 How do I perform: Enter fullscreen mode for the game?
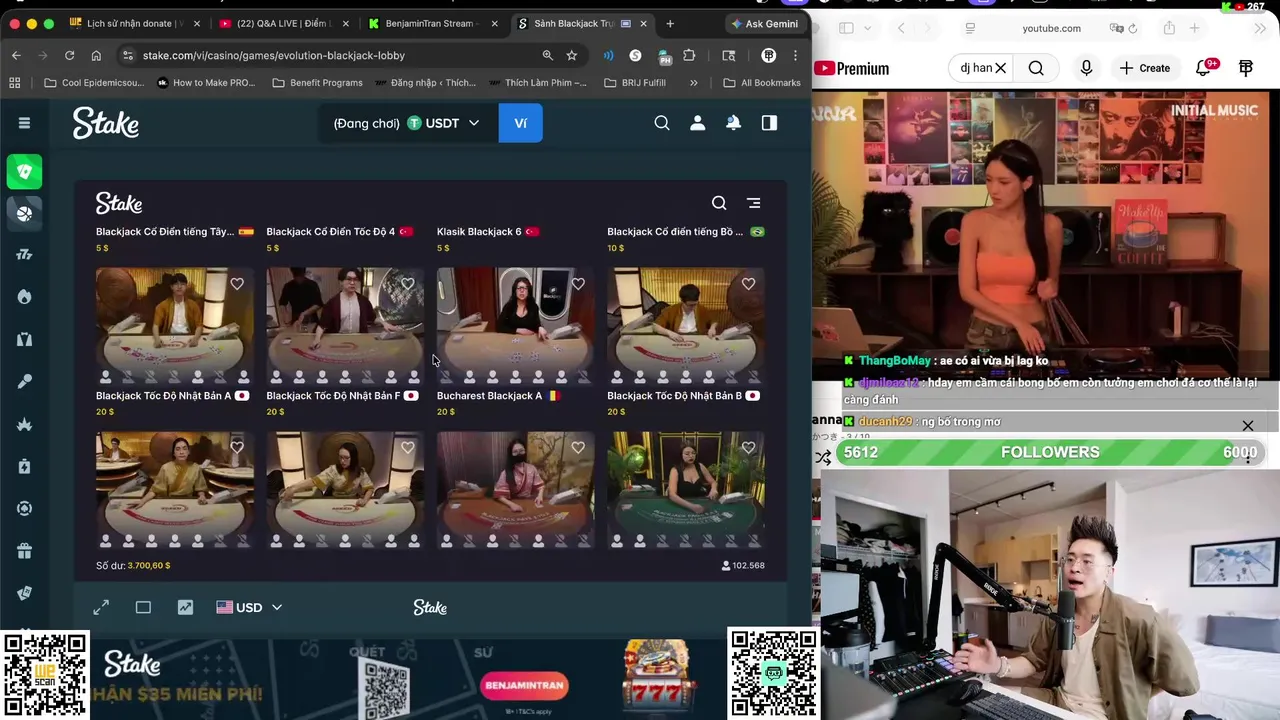pyautogui.click(x=101, y=607)
